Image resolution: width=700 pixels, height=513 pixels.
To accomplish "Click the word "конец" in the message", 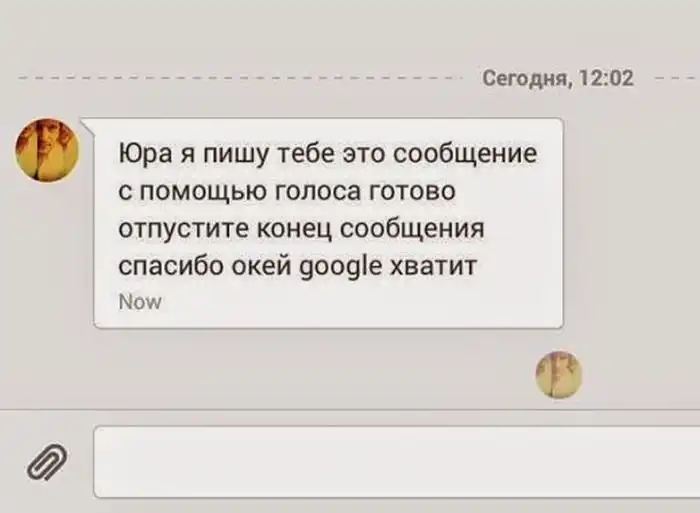I will (295, 229).
